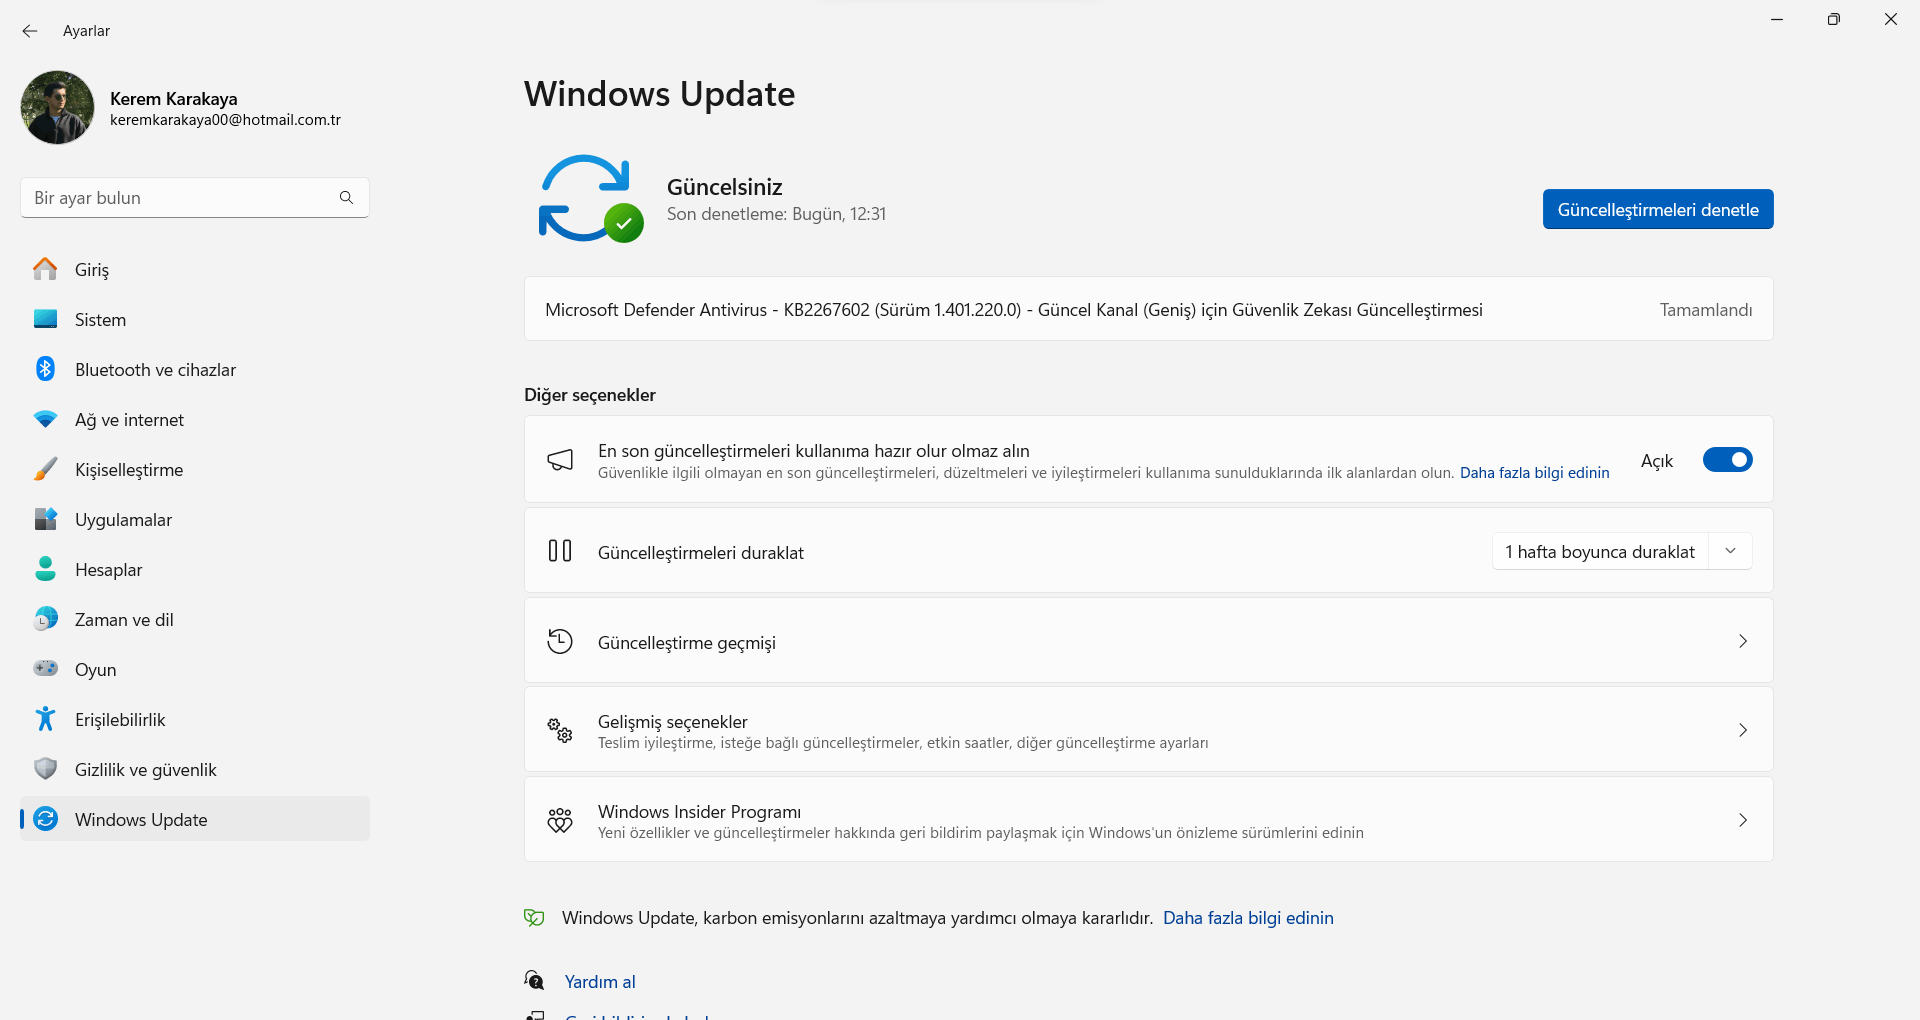Click the Oyun gamepad icon
1920x1020 pixels.
45,668
